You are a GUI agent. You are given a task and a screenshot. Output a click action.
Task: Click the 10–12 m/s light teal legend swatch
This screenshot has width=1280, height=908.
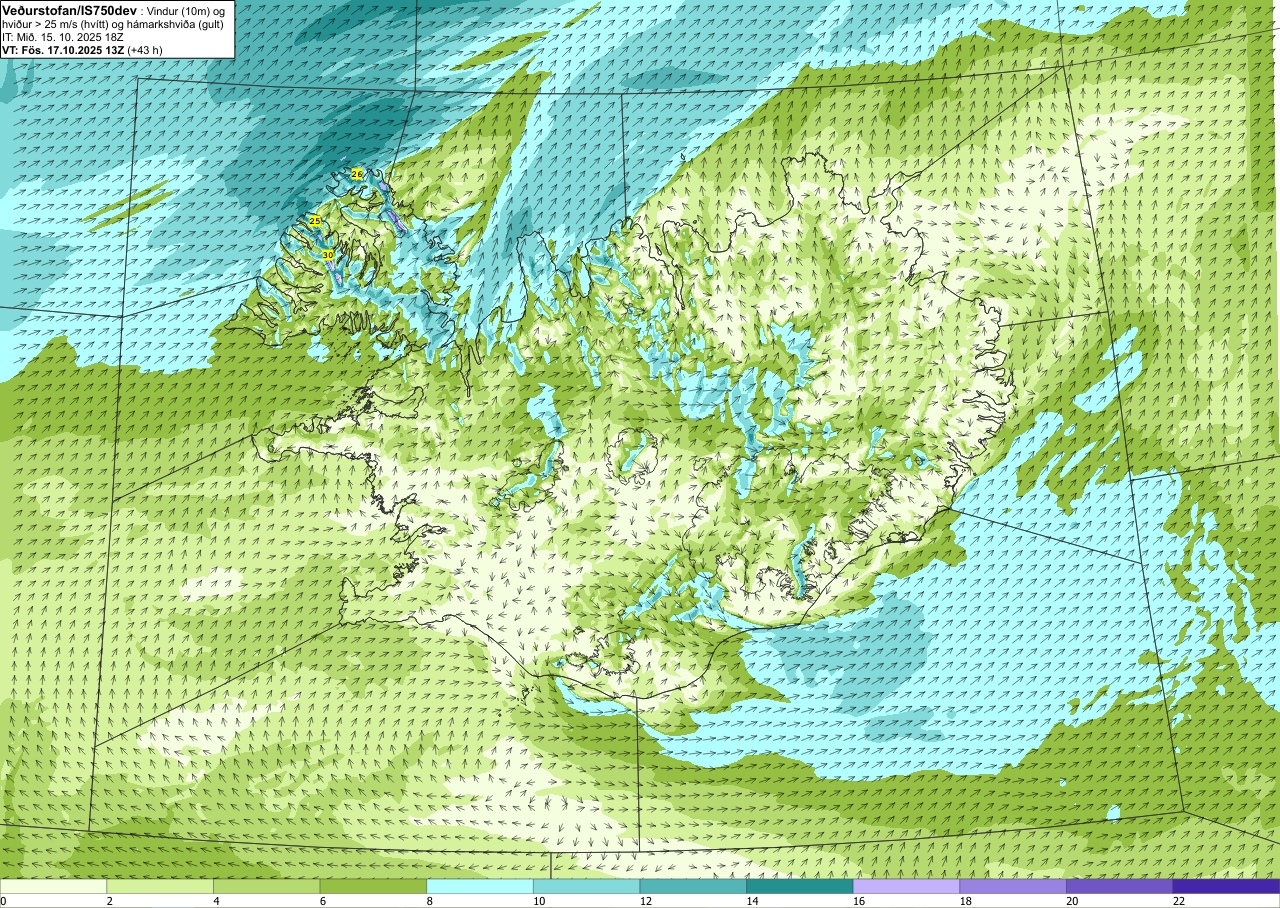587,886
